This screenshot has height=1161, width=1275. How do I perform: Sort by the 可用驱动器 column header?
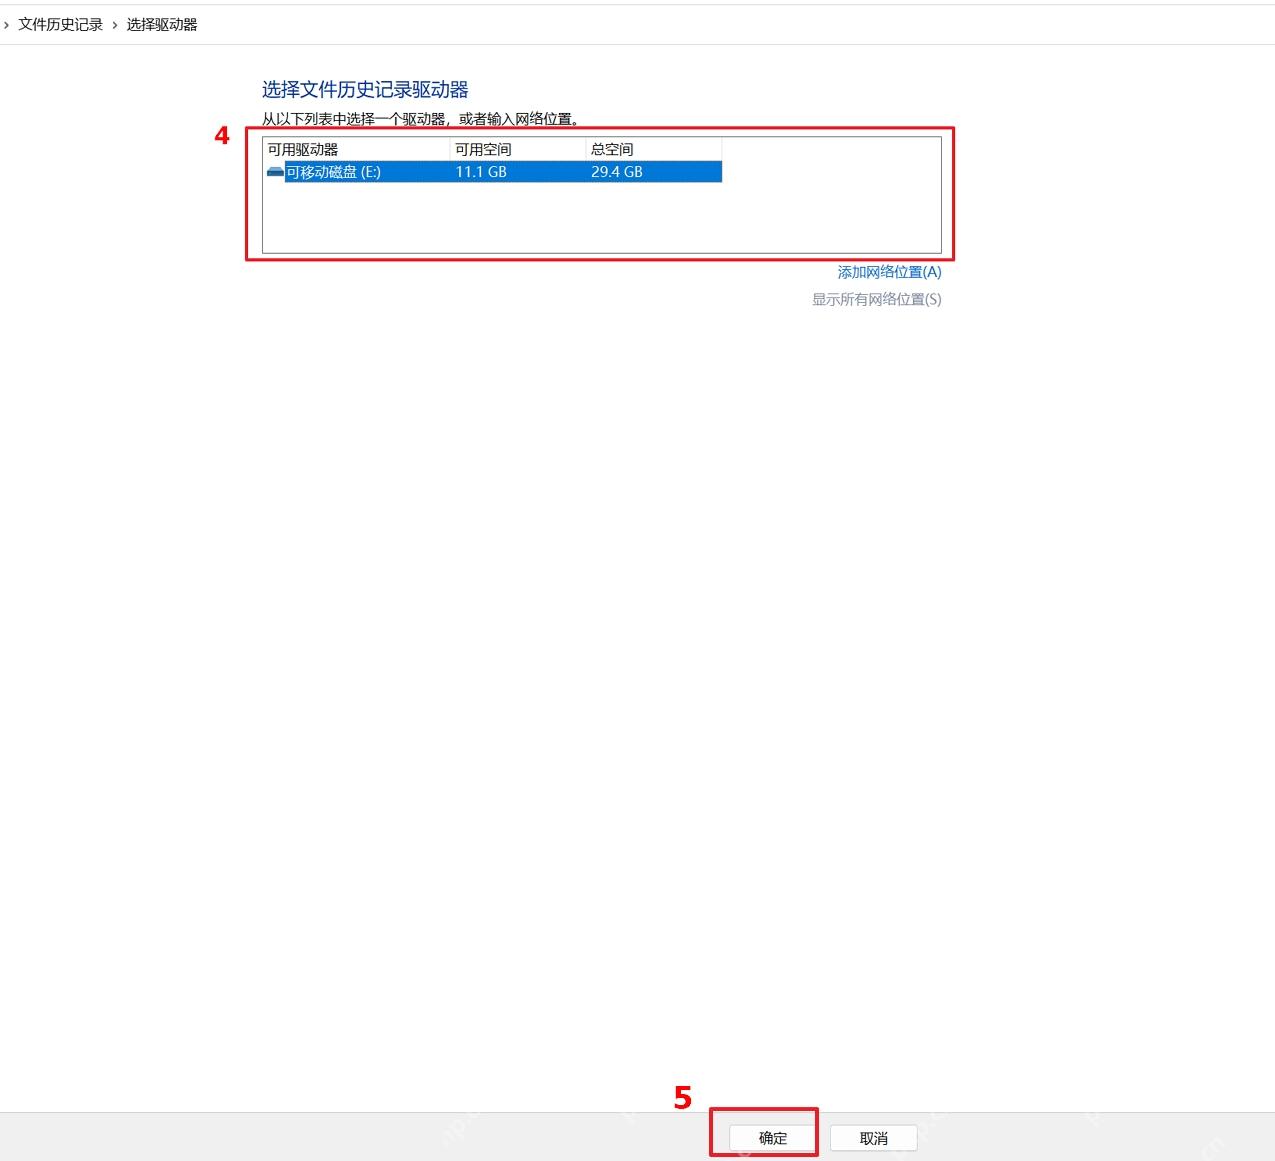tap(357, 149)
